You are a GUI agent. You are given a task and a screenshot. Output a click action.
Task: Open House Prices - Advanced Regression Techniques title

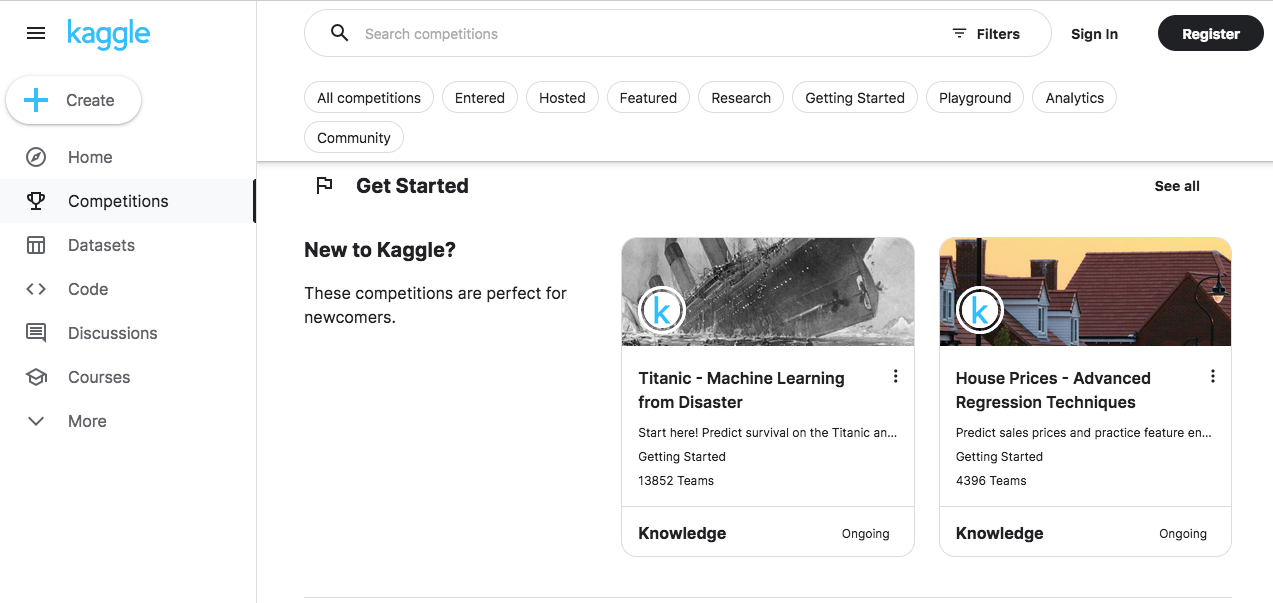click(1053, 390)
